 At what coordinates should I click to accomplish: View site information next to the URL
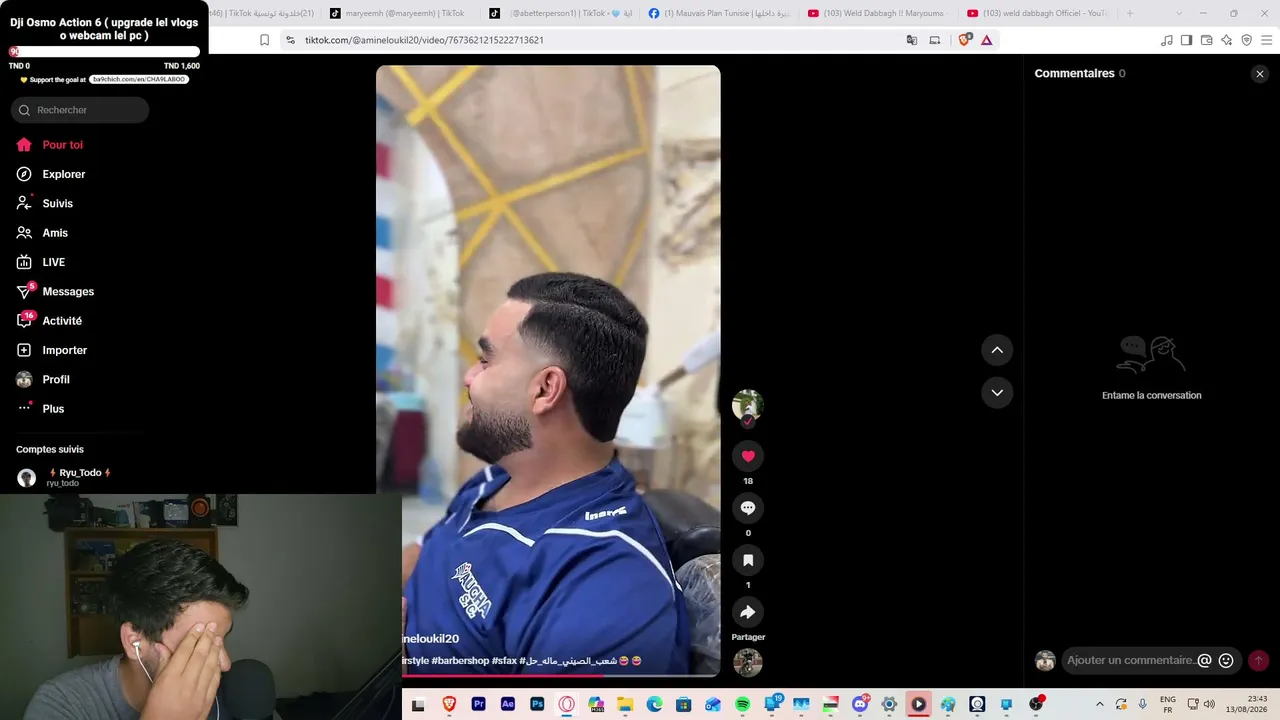coord(290,40)
